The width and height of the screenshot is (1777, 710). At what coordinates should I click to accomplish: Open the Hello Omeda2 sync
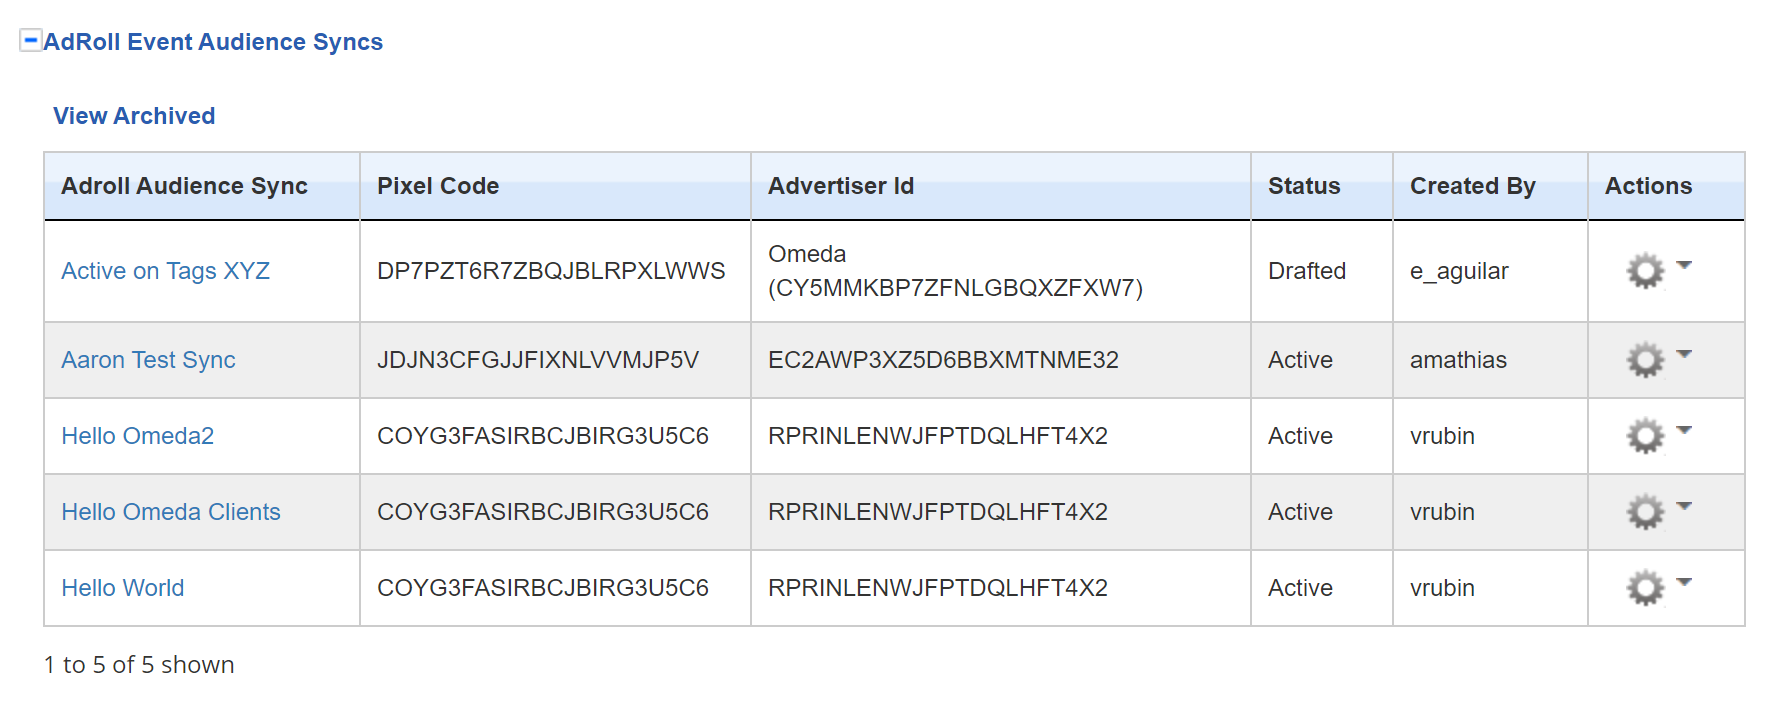click(137, 436)
